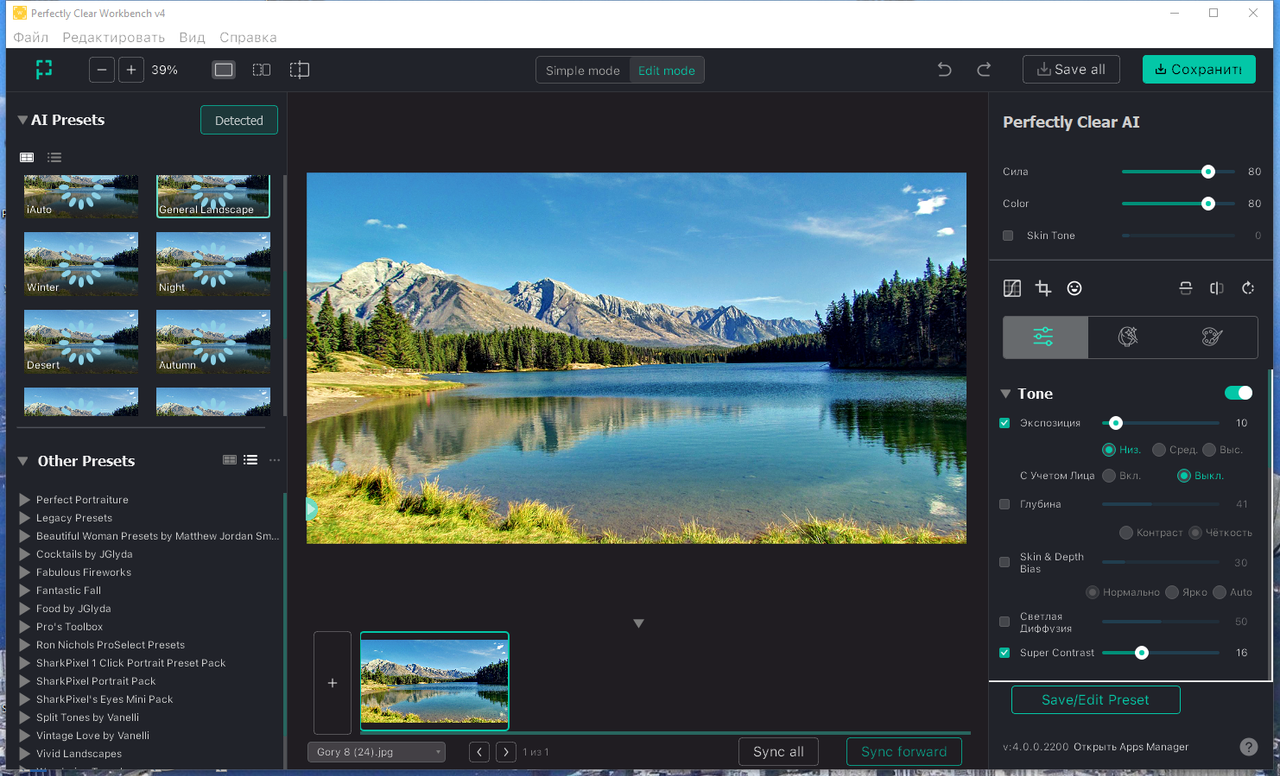This screenshot has height=776, width=1280.
Task: Collapse the AI Presets panel
Action: coord(22,120)
